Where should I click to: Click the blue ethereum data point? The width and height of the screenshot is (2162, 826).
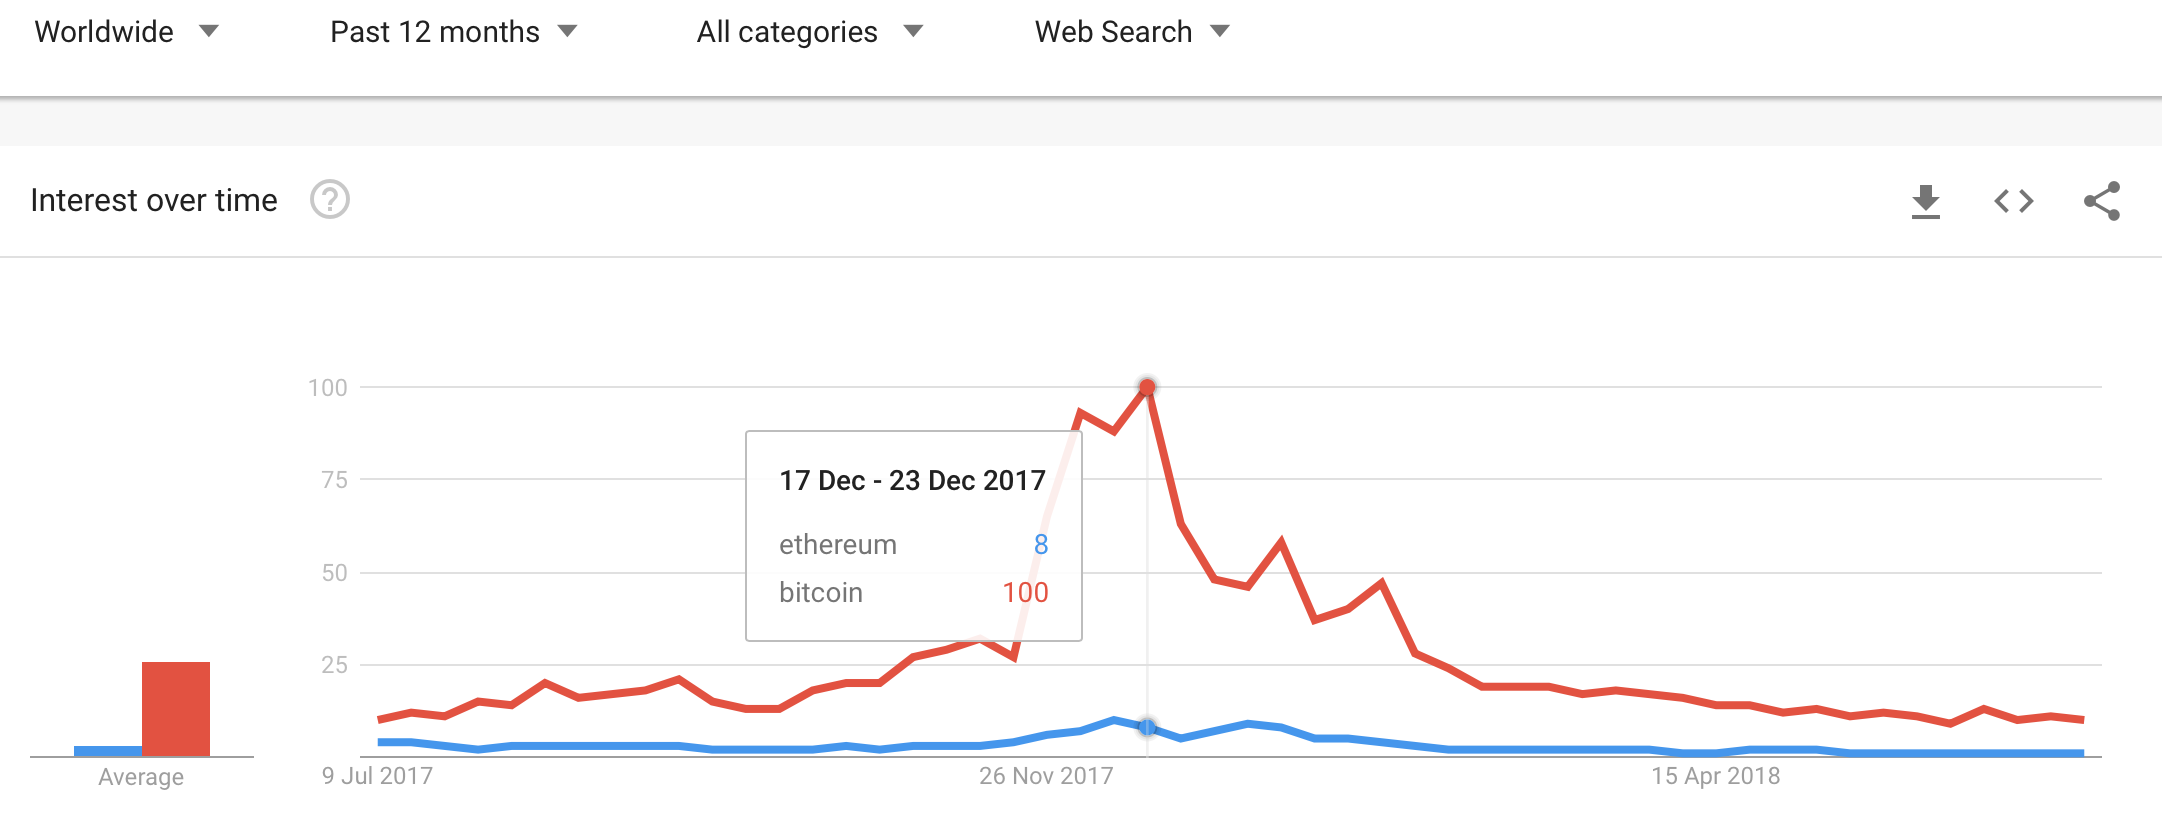coord(1147,727)
